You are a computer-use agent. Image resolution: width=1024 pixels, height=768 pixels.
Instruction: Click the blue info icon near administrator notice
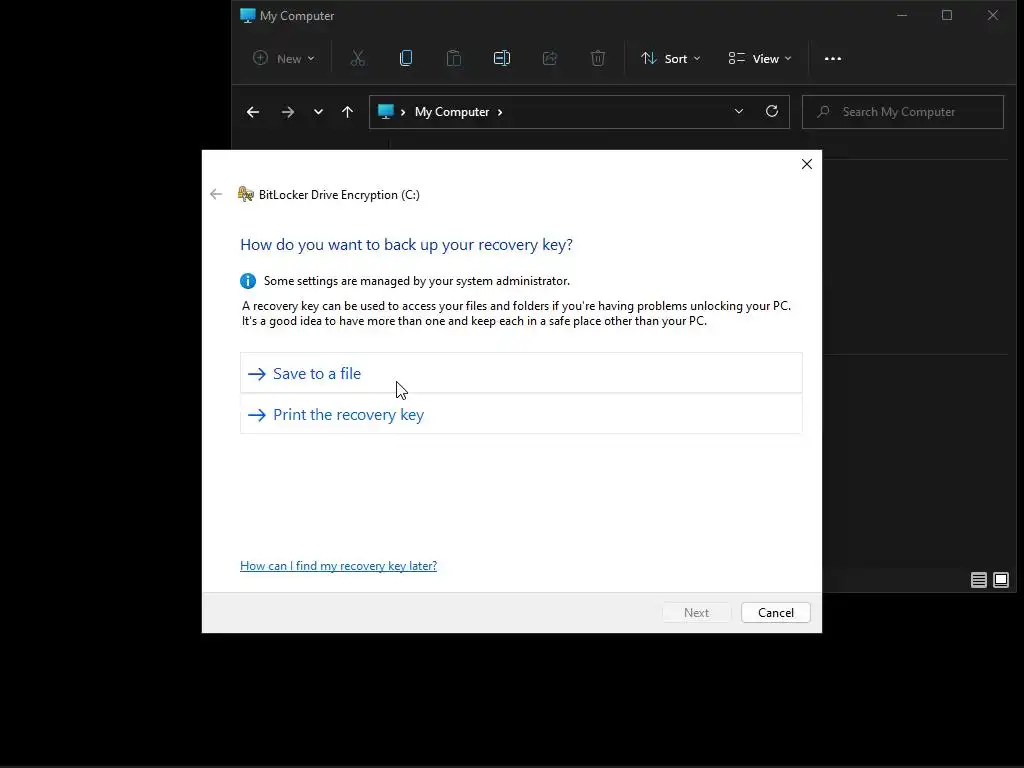click(x=248, y=281)
